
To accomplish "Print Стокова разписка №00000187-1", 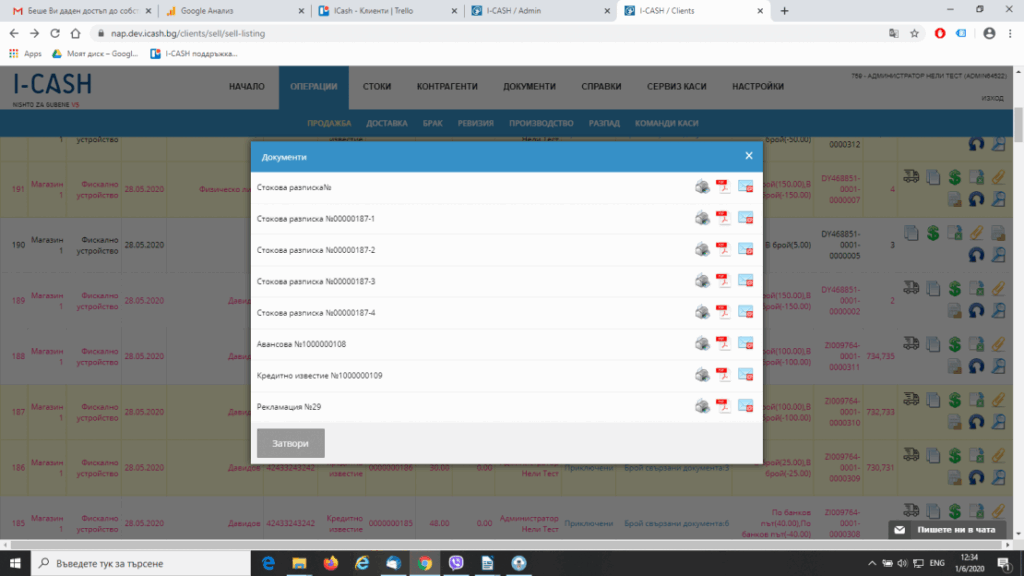I will 703,218.
